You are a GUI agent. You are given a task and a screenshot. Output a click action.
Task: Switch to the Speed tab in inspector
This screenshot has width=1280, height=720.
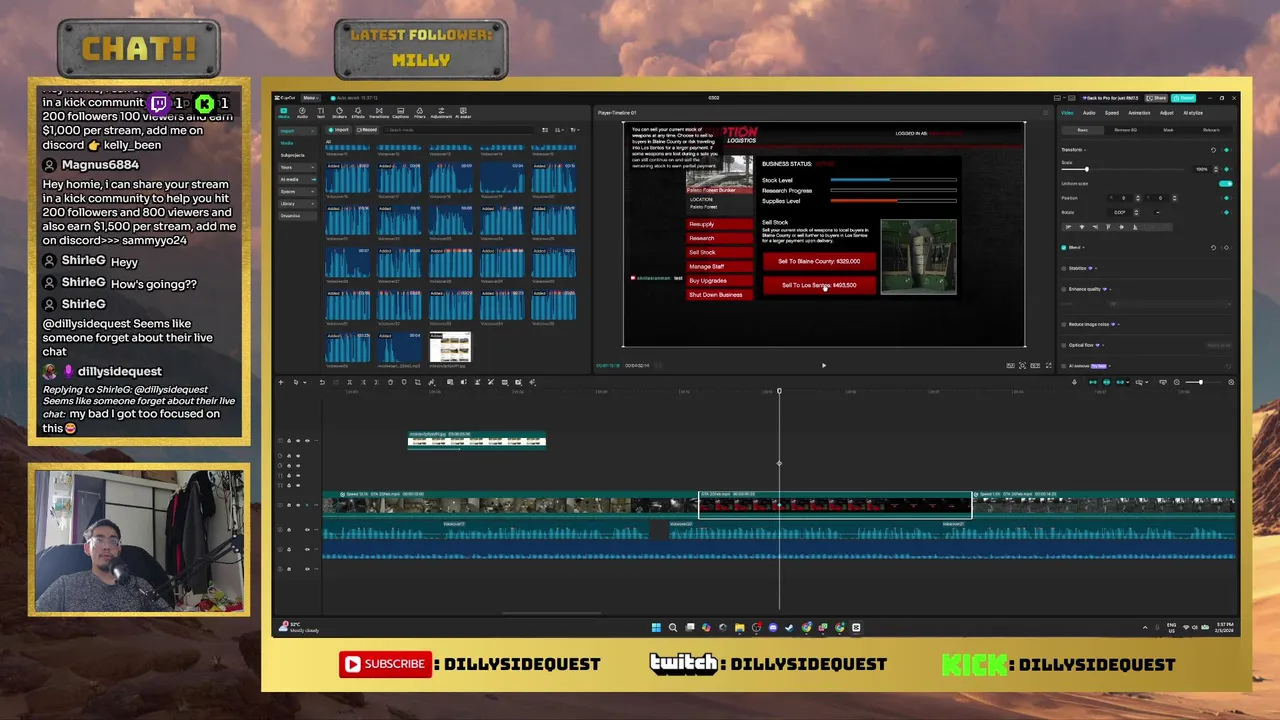[1112, 113]
